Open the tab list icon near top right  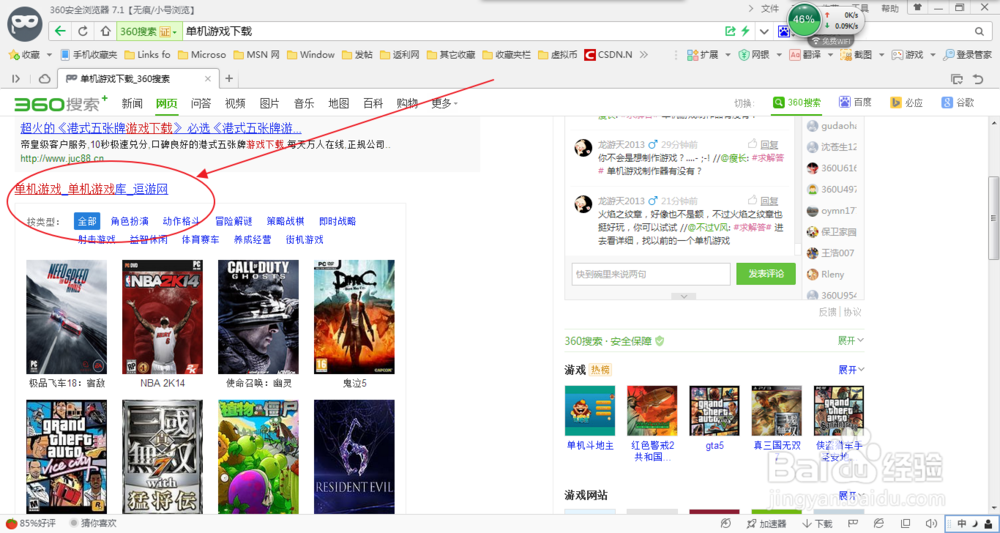point(957,79)
